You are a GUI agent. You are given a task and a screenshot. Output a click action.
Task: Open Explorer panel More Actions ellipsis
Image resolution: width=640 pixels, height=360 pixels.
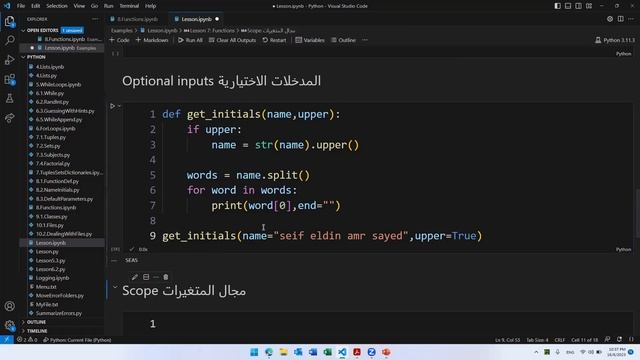95,19
